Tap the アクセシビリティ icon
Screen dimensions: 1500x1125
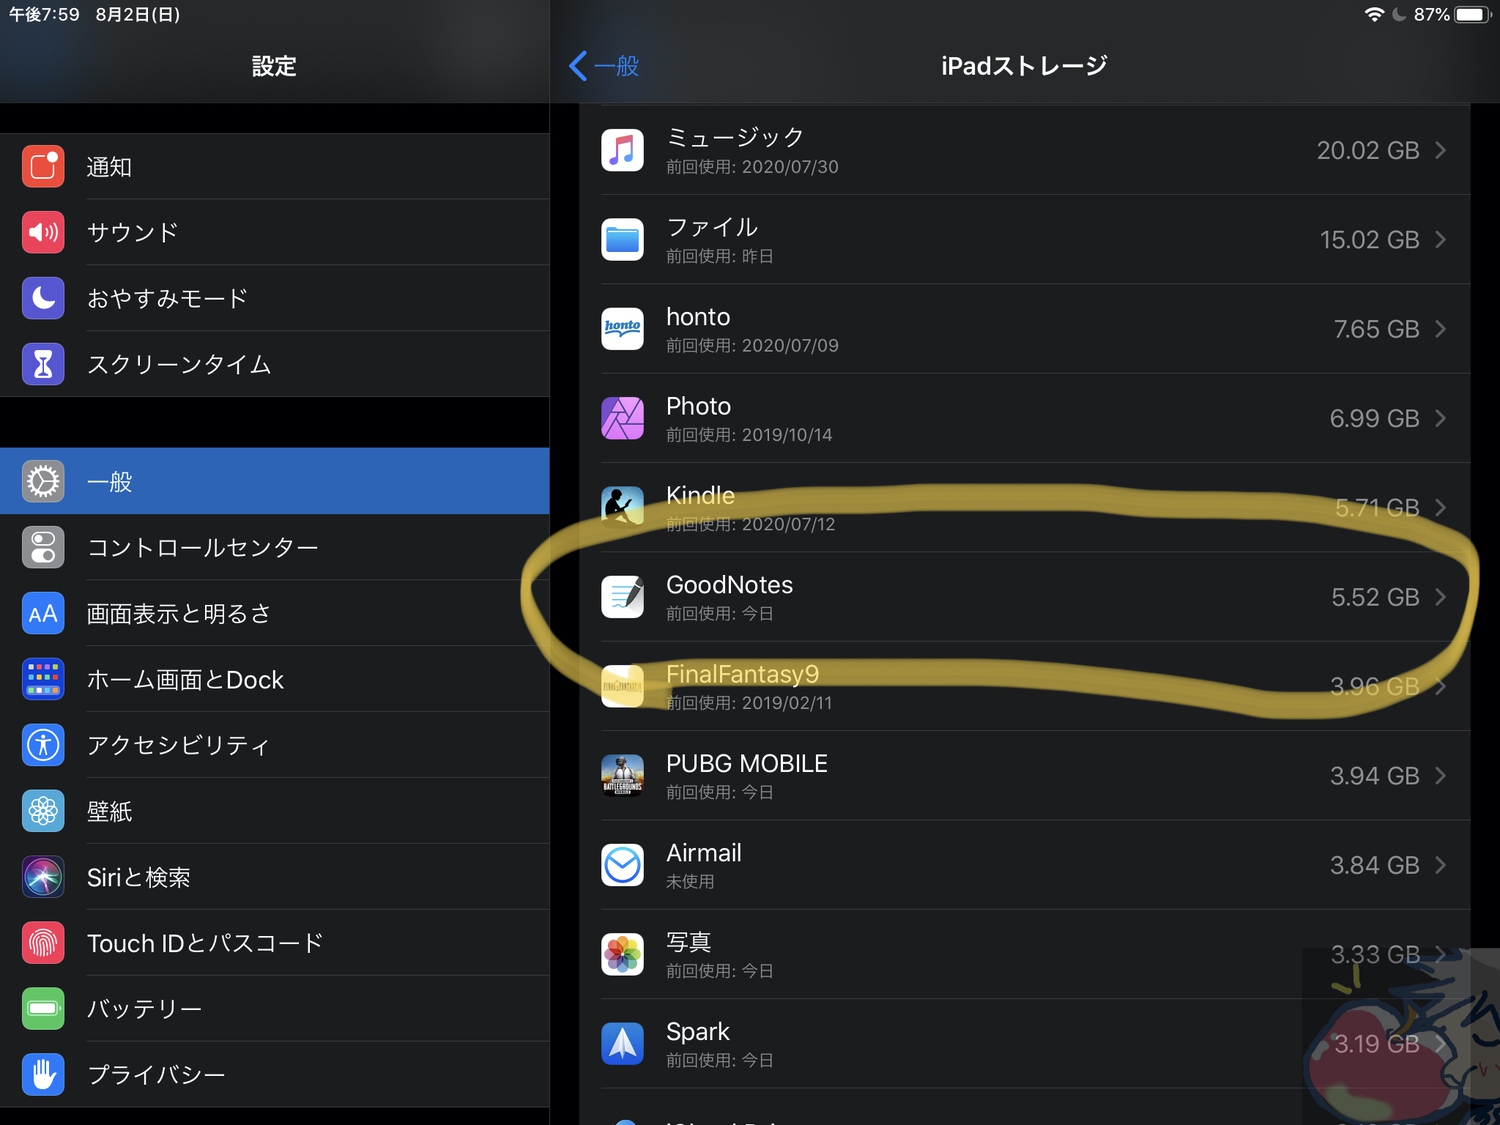pyautogui.click(x=43, y=746)
